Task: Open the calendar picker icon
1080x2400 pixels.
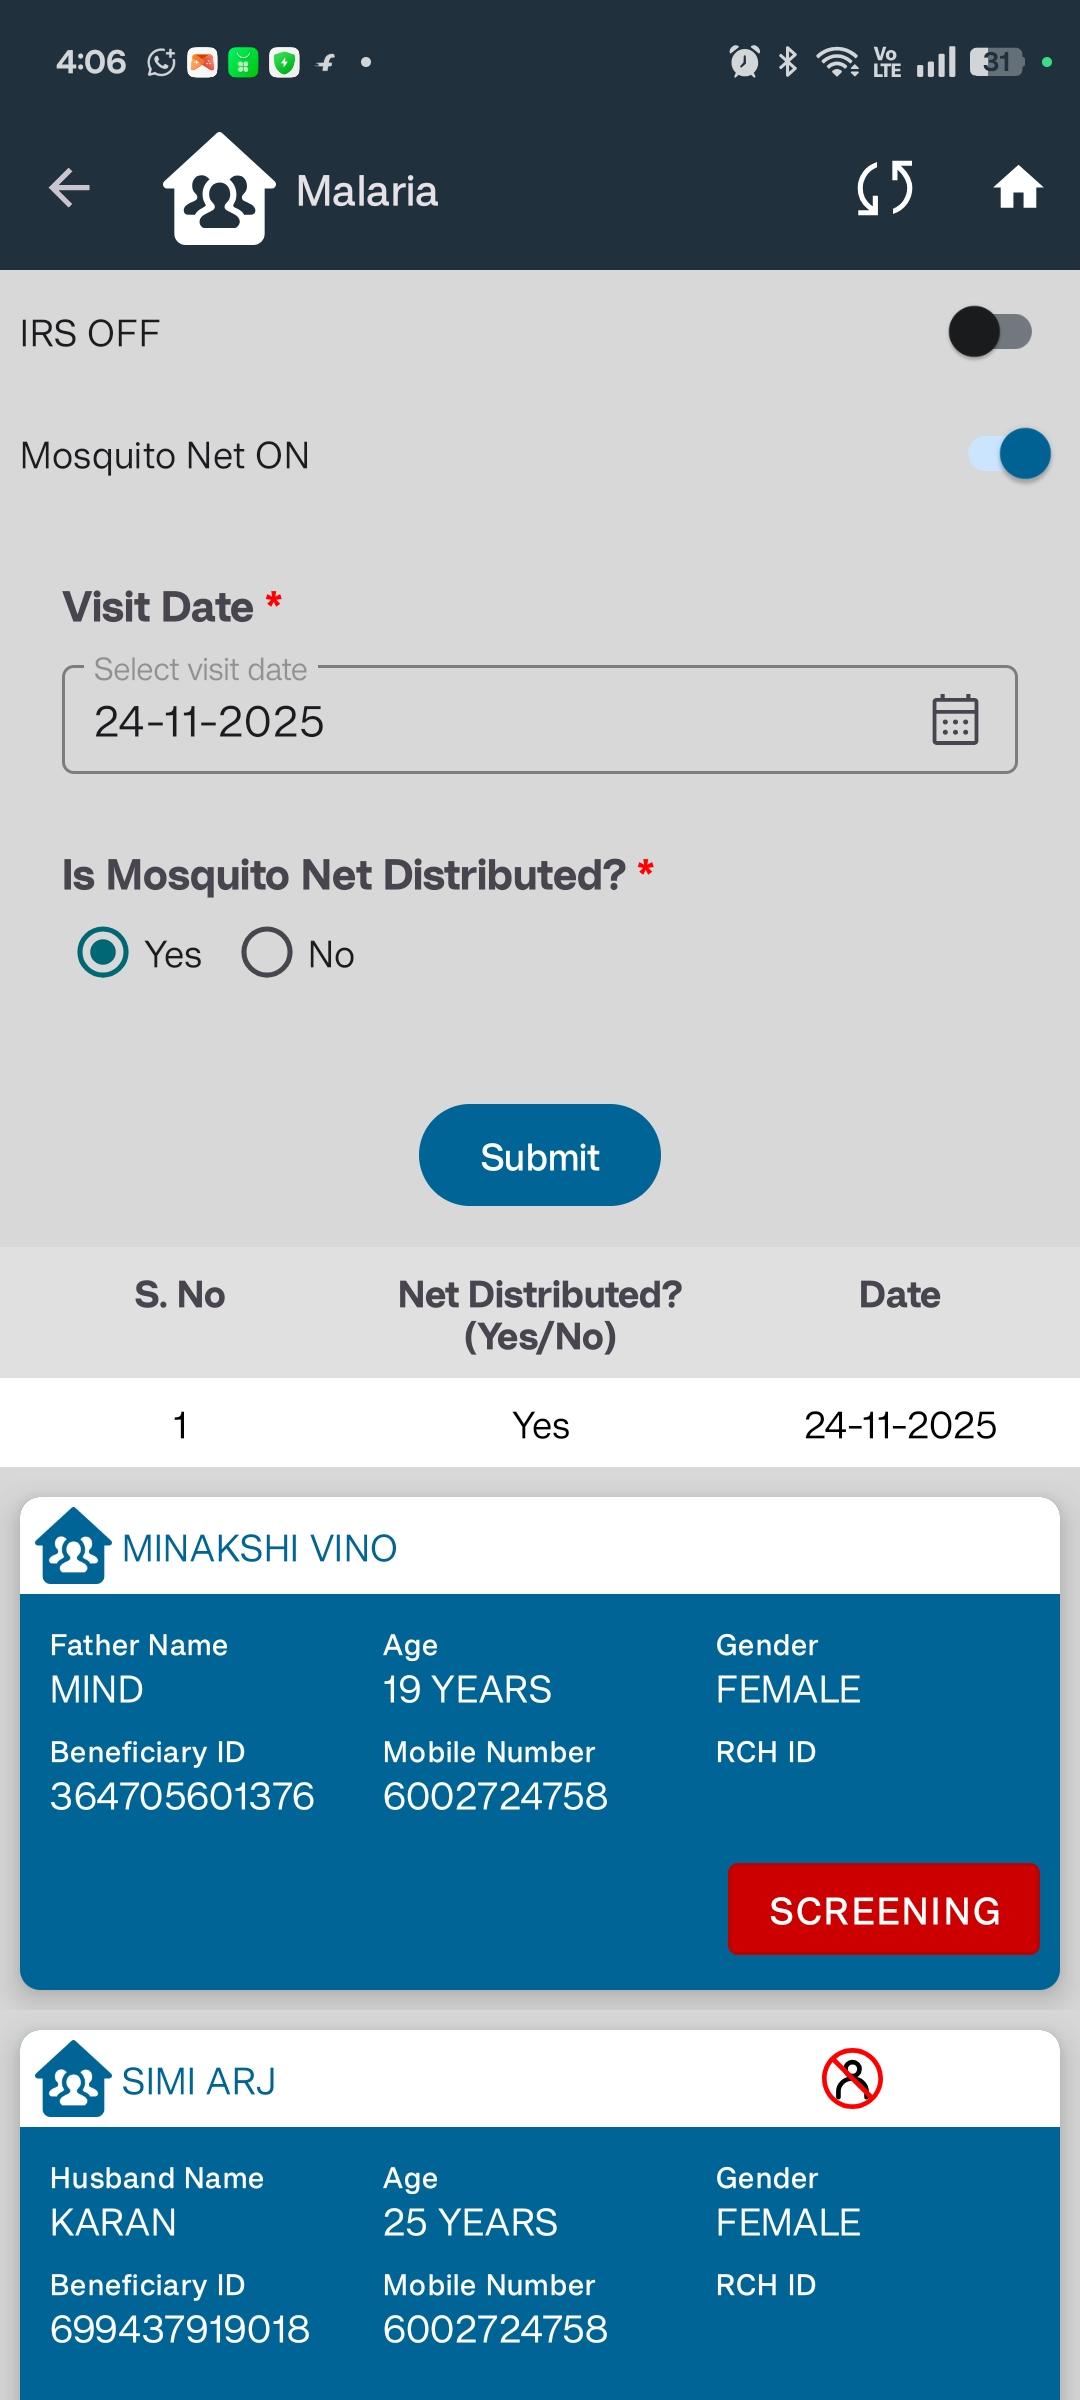Action: pyautogui.click(x=955, y=720)
